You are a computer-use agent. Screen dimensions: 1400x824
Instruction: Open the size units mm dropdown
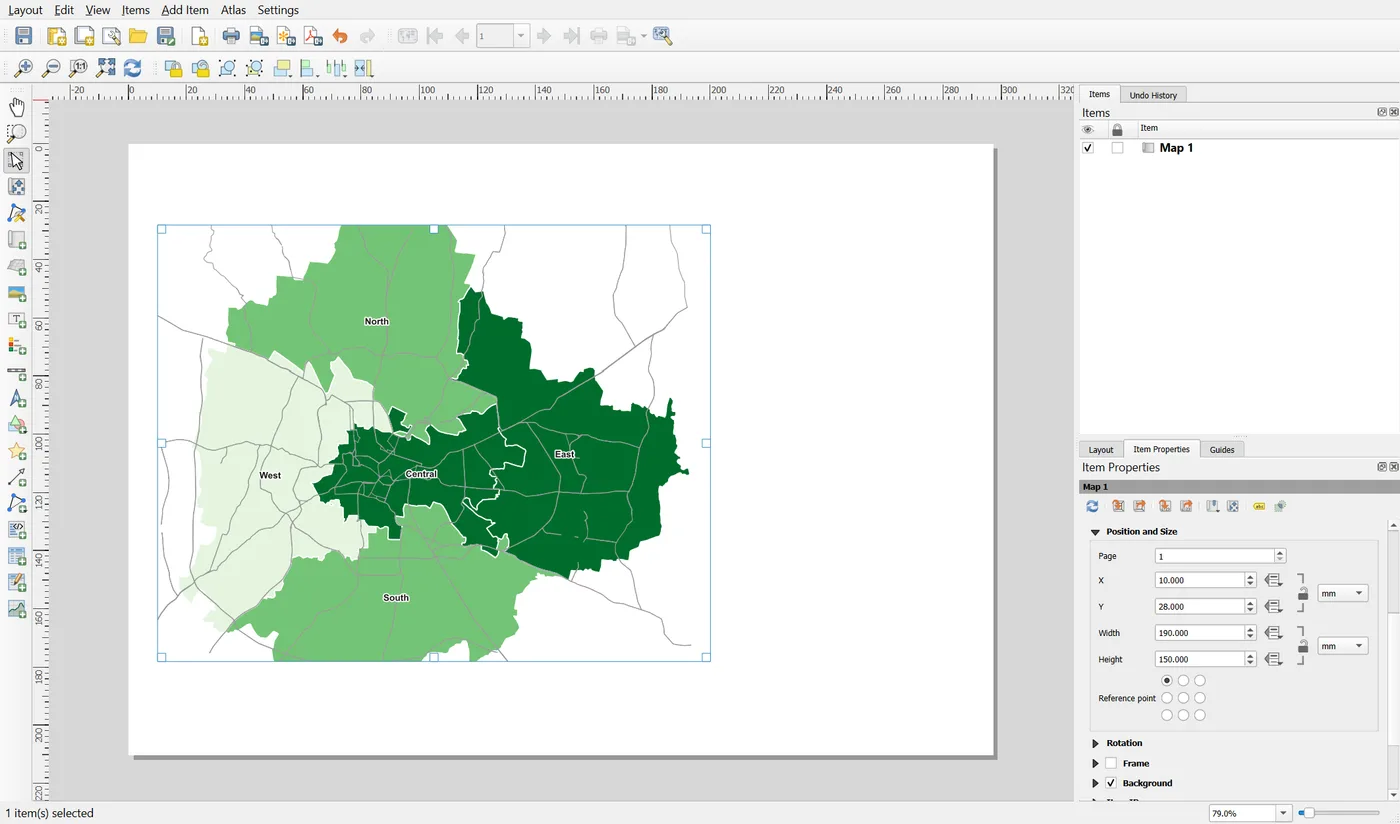click(x=1342, y=646)
